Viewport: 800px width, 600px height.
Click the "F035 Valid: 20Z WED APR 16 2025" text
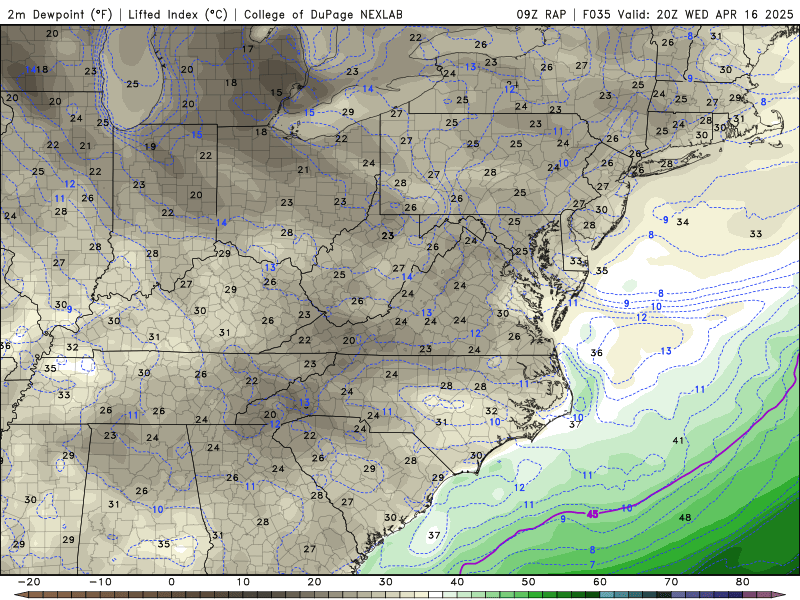pos(688,14)
